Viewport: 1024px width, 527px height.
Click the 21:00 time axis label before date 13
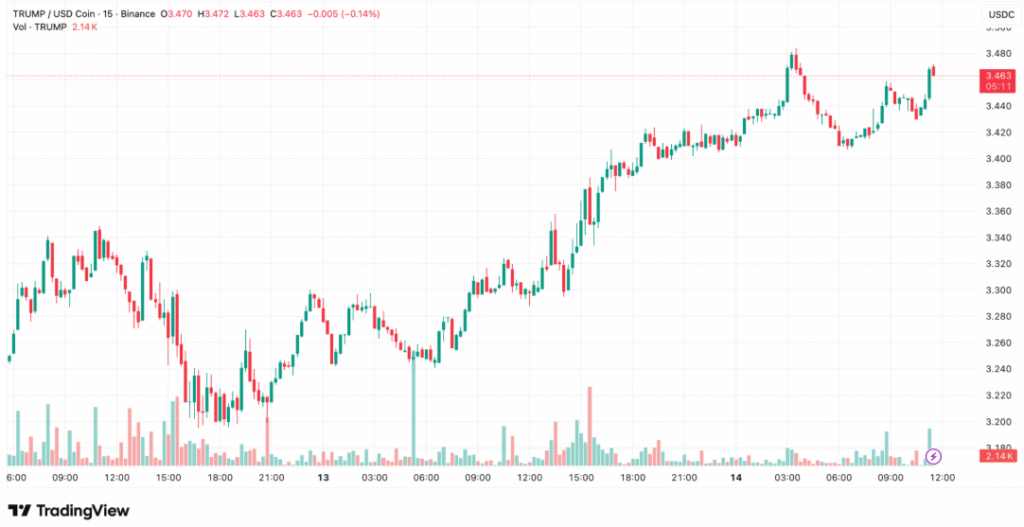point(272,478)
